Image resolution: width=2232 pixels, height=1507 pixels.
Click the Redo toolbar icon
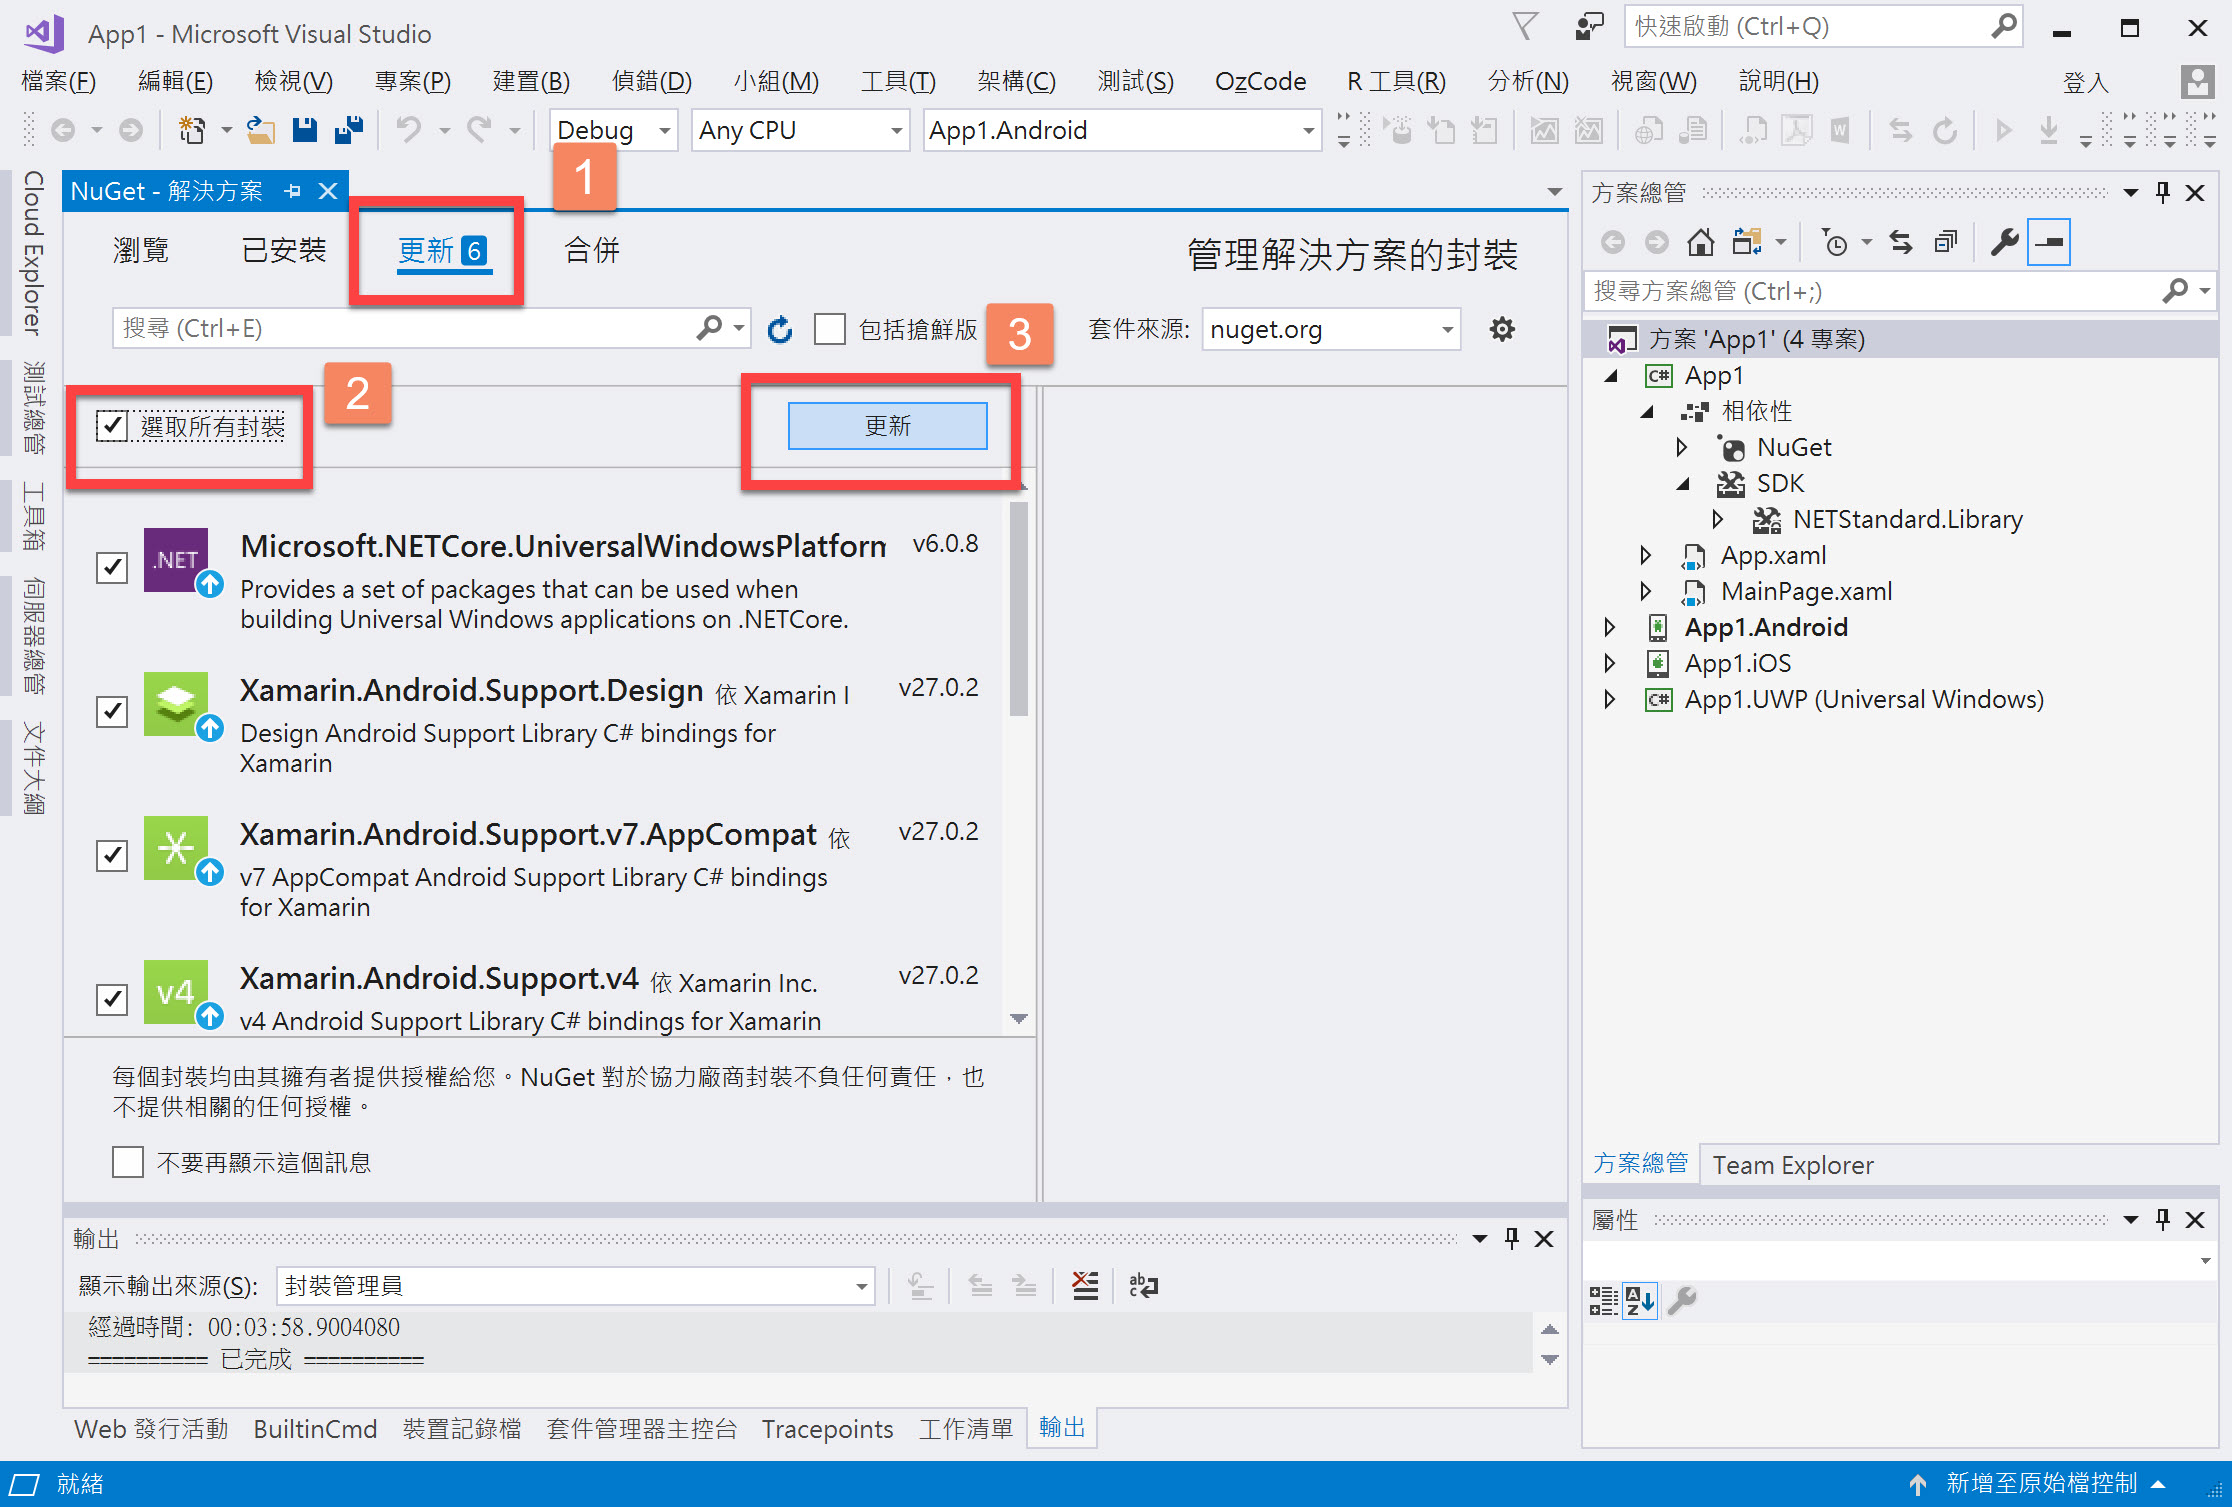click(481, 130)
